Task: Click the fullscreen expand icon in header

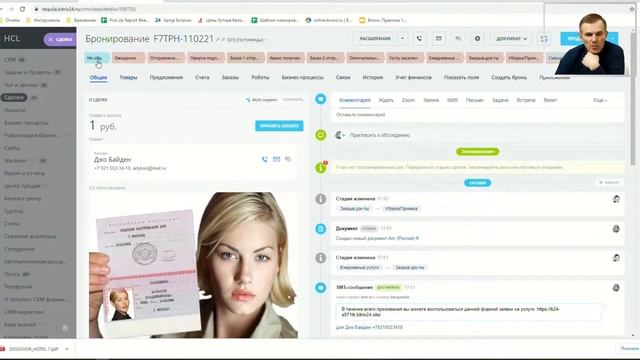Action: pyautogui.click(x=544, y=39)
